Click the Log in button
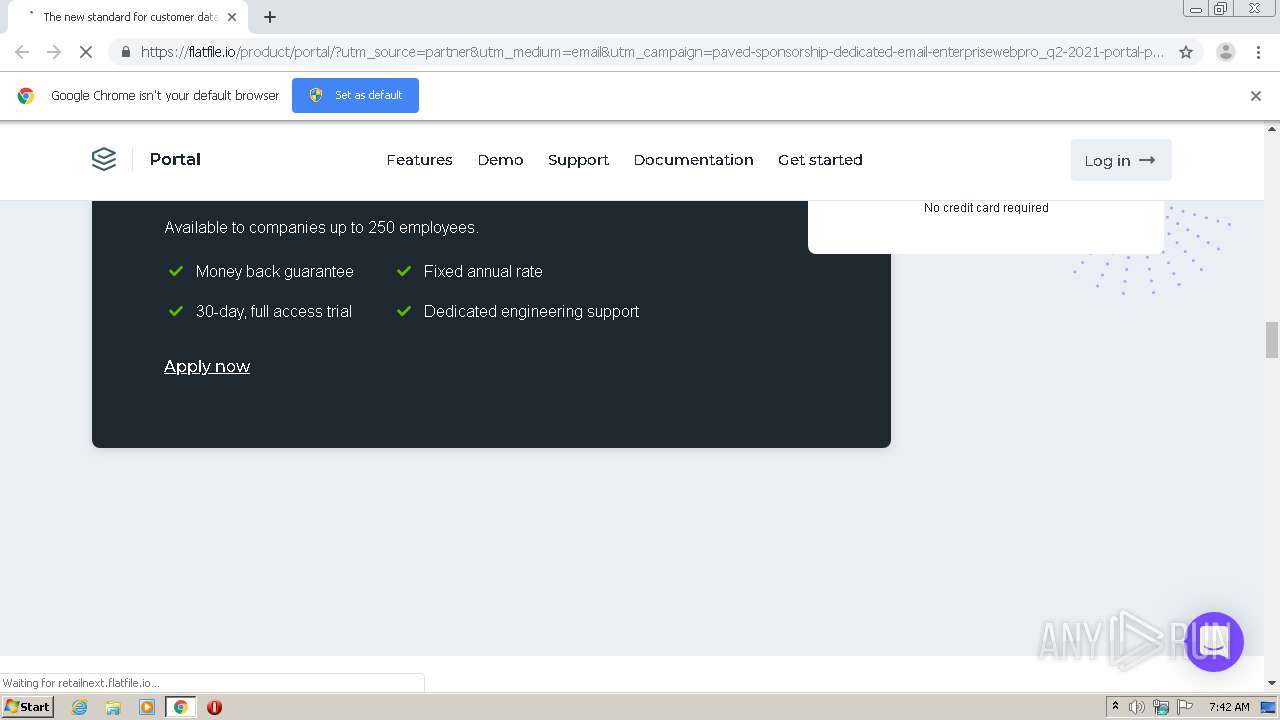Screen dimensions: 1280x720 point(1121,160)
